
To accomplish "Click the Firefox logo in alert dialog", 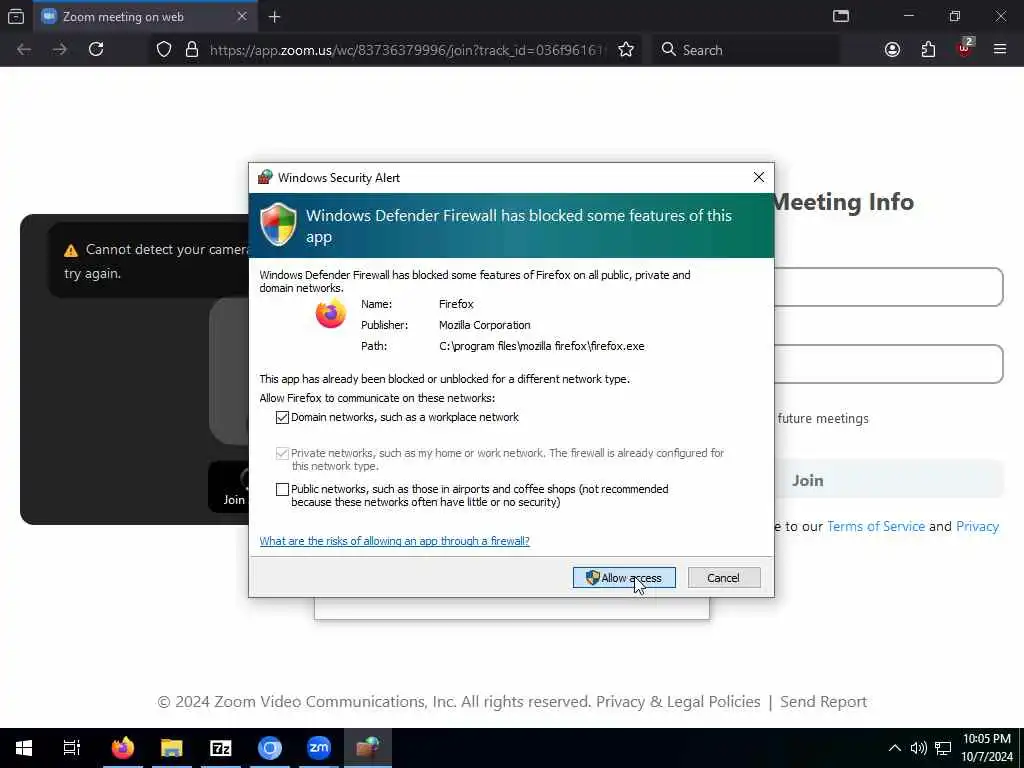I will pyautogui.click(x=330, y=313).
